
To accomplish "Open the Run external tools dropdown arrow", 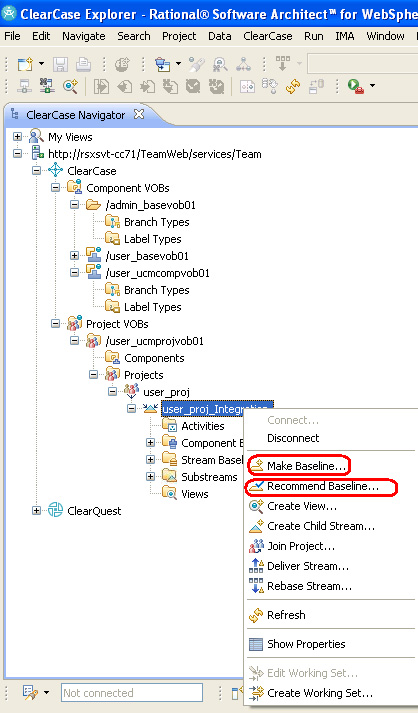I will [373, 85].
